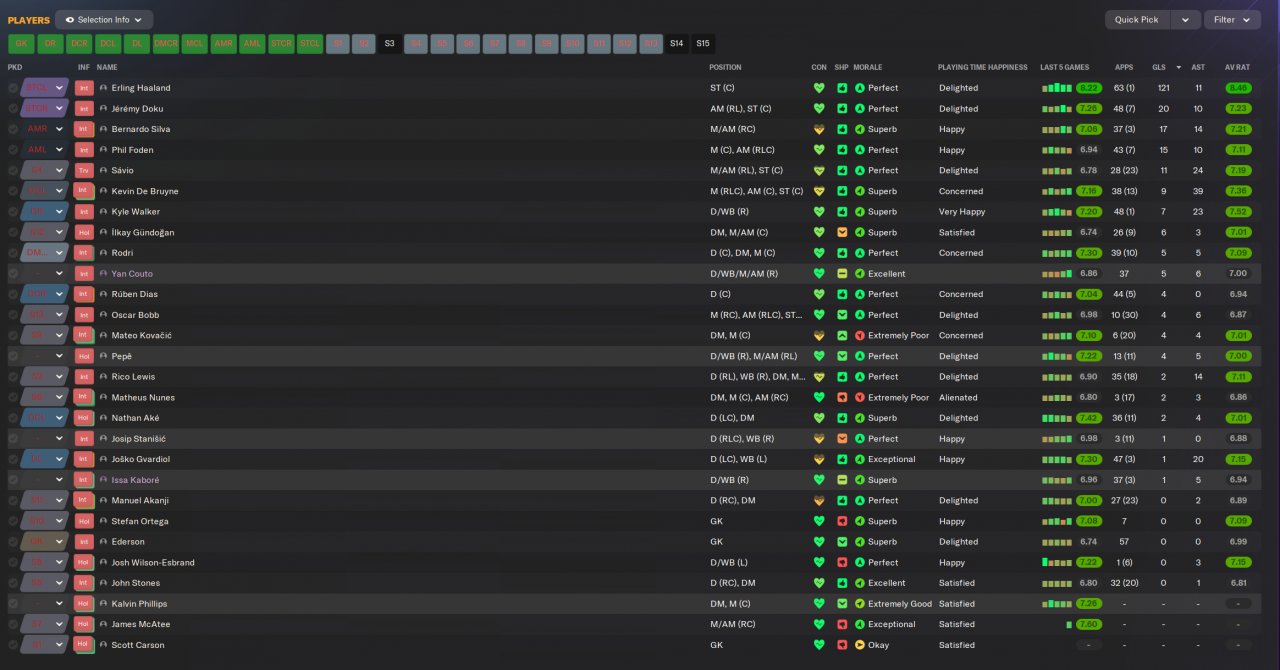Click Stefan Ortega's red sharpness icon
This screenshot has width=1280, height=670.
point(842,521)
